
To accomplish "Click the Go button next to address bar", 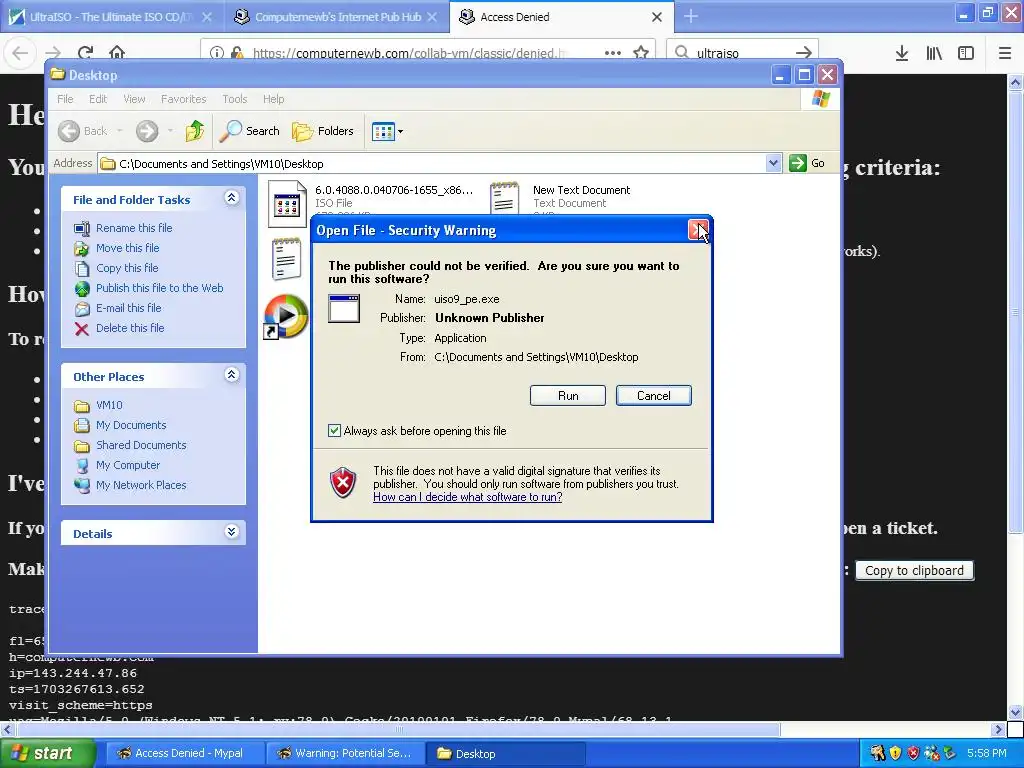I will tap(807, 163).
